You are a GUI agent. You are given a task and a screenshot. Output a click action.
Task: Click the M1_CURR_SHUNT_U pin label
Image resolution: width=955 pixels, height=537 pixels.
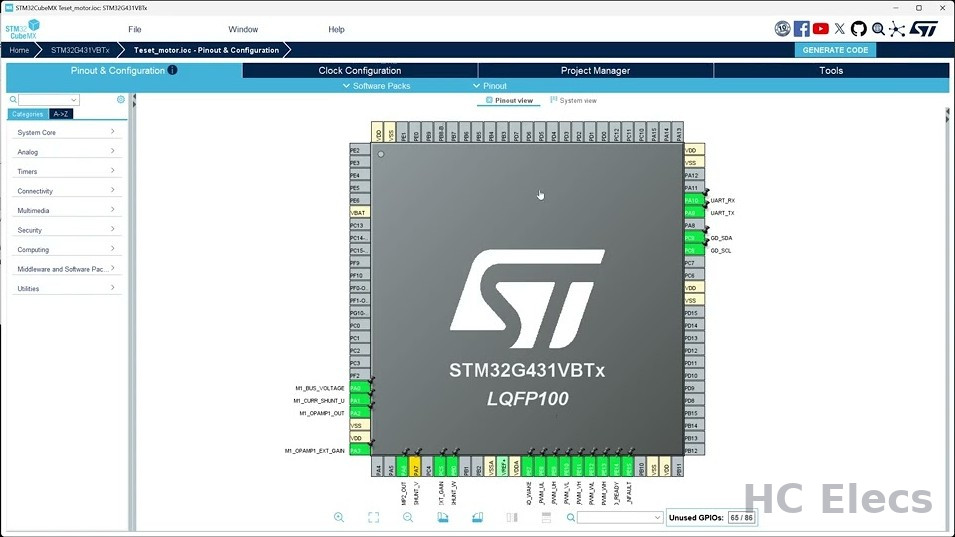pyautogui.click(x=319, y=401)
